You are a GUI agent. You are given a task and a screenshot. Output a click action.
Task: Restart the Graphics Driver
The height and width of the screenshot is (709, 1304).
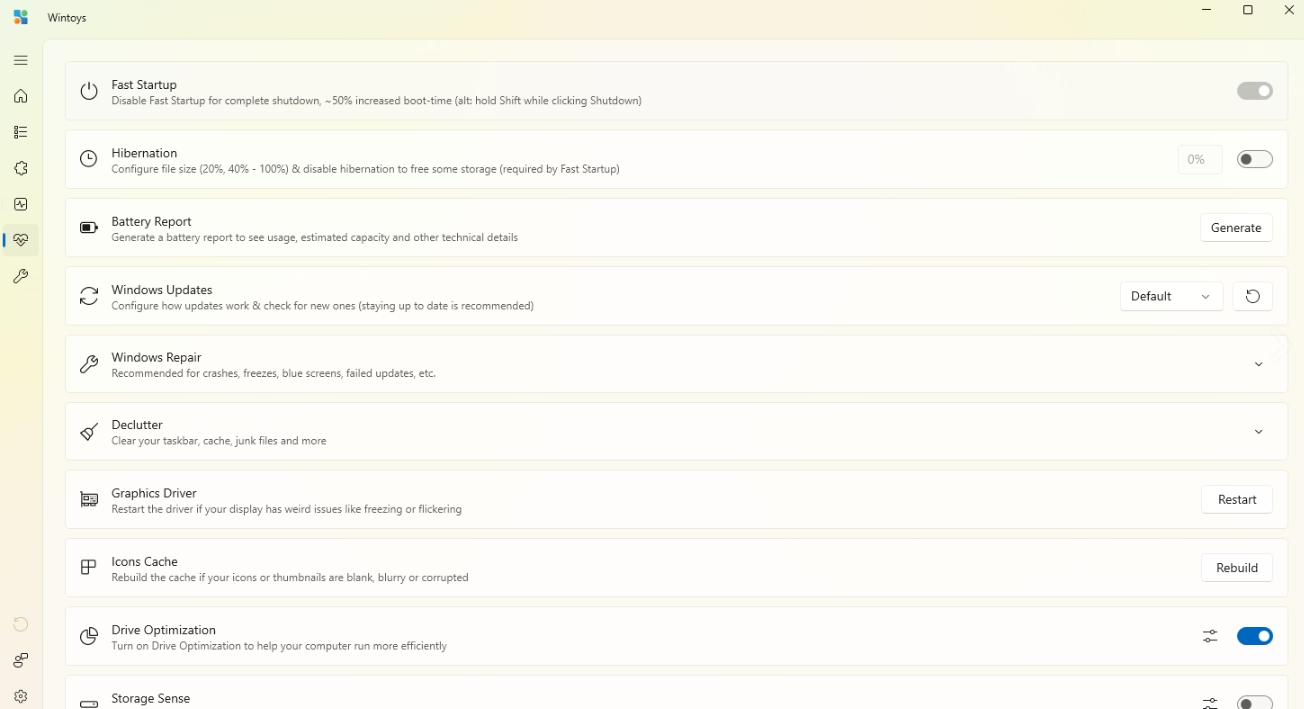click(1236, 500)
